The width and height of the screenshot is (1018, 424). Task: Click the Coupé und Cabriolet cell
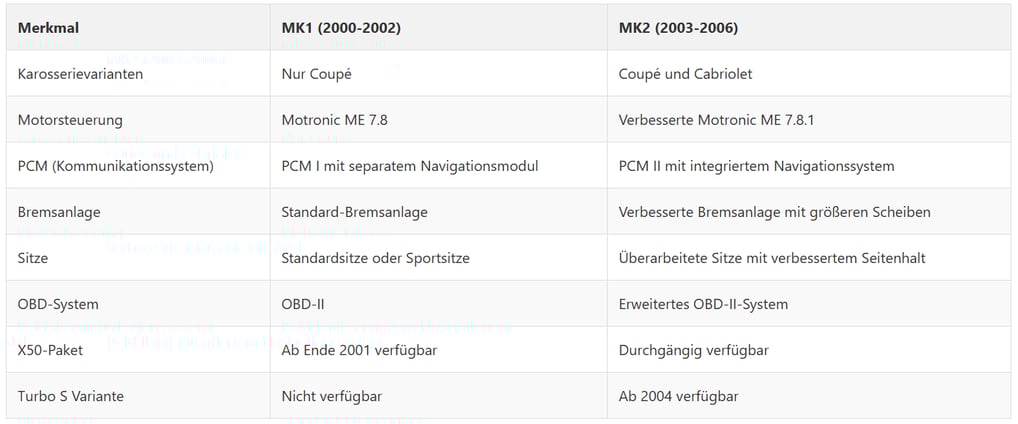685,74
